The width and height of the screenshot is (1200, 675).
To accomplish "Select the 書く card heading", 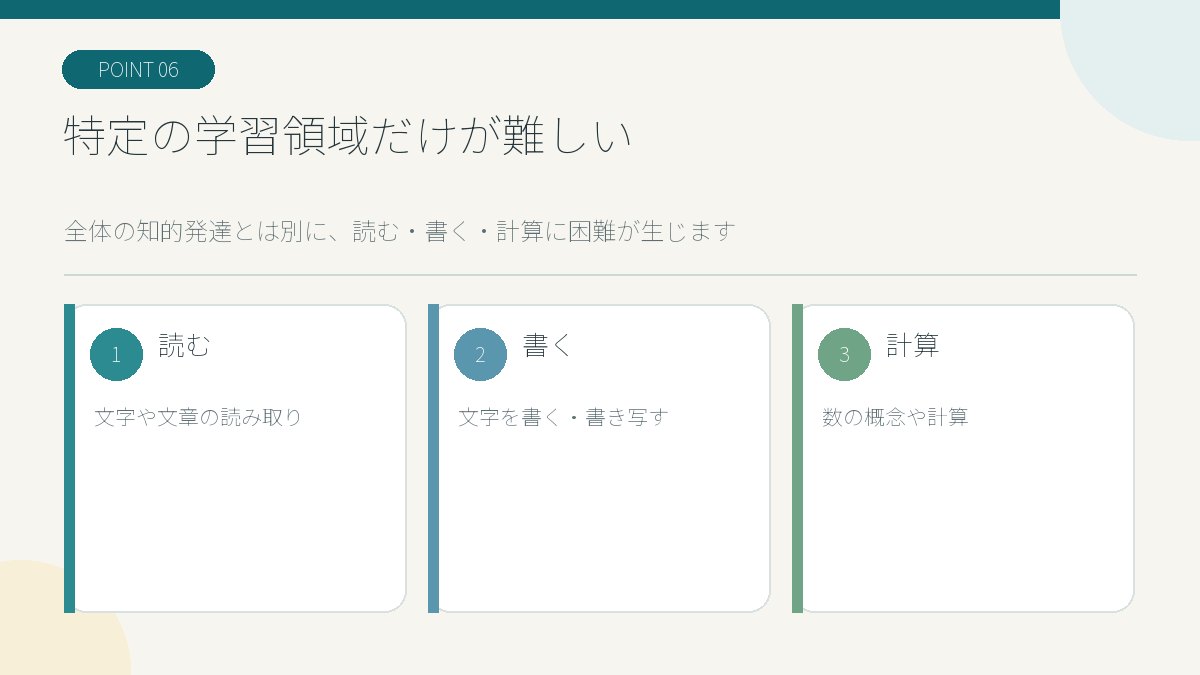I will point(548,346).
